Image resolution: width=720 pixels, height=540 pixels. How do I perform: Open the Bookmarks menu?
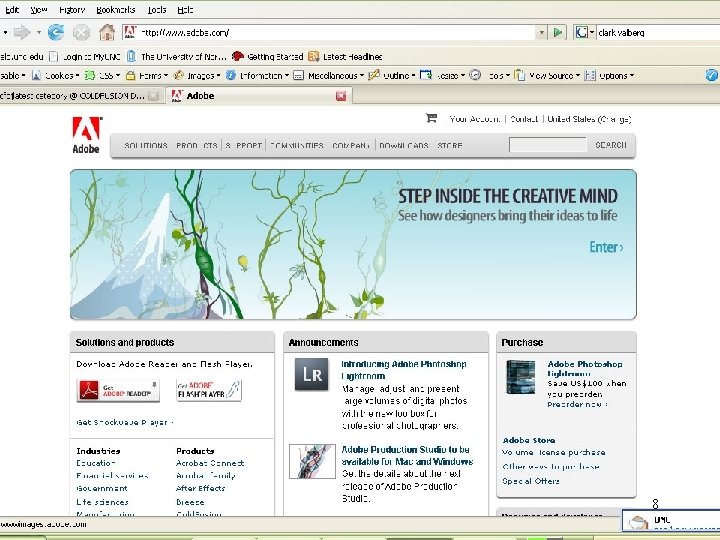[116, 9]
